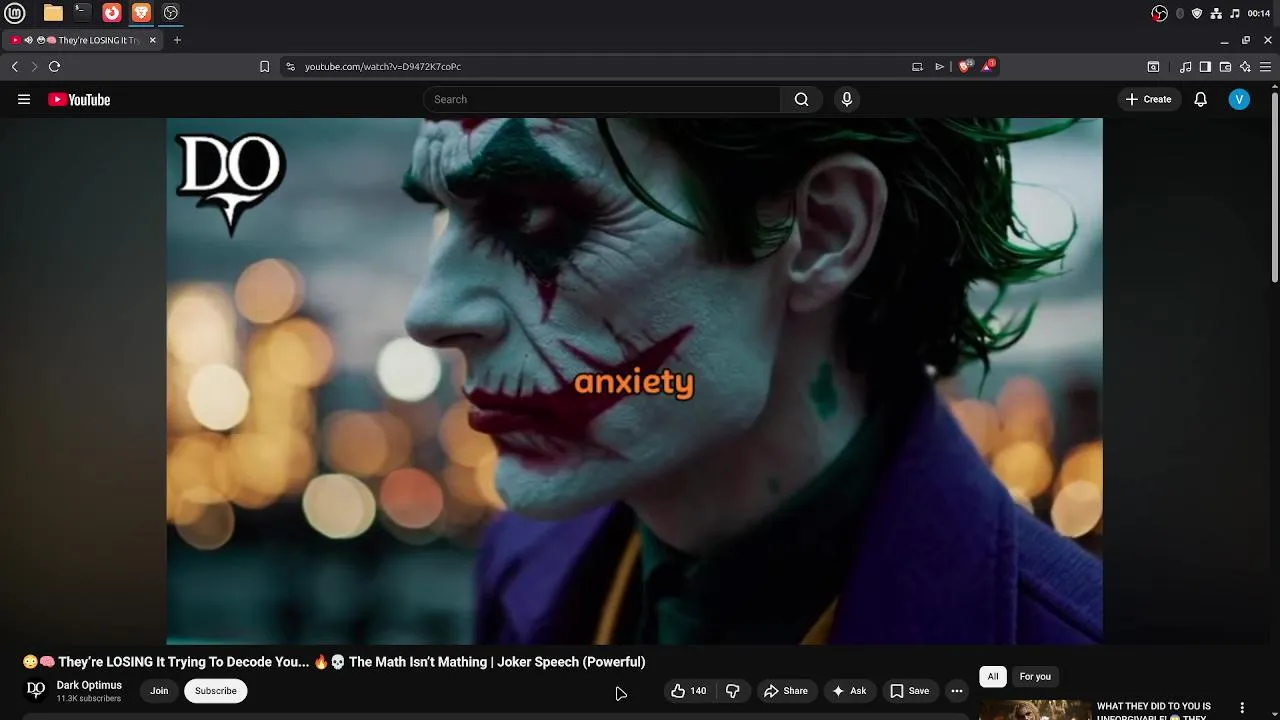Open Brave Shields lion icon
1280x720 pixels.
(x=965, y=66)
